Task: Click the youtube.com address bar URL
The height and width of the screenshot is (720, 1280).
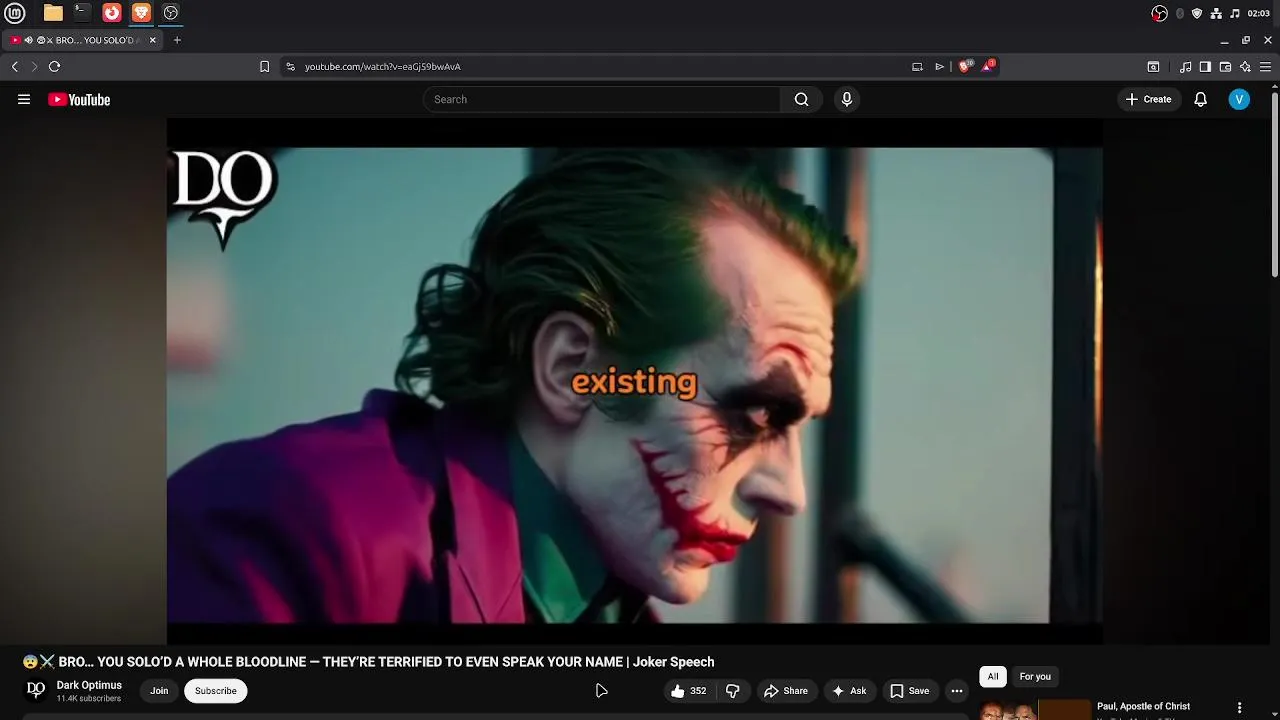Action: (x=382, y=67)
